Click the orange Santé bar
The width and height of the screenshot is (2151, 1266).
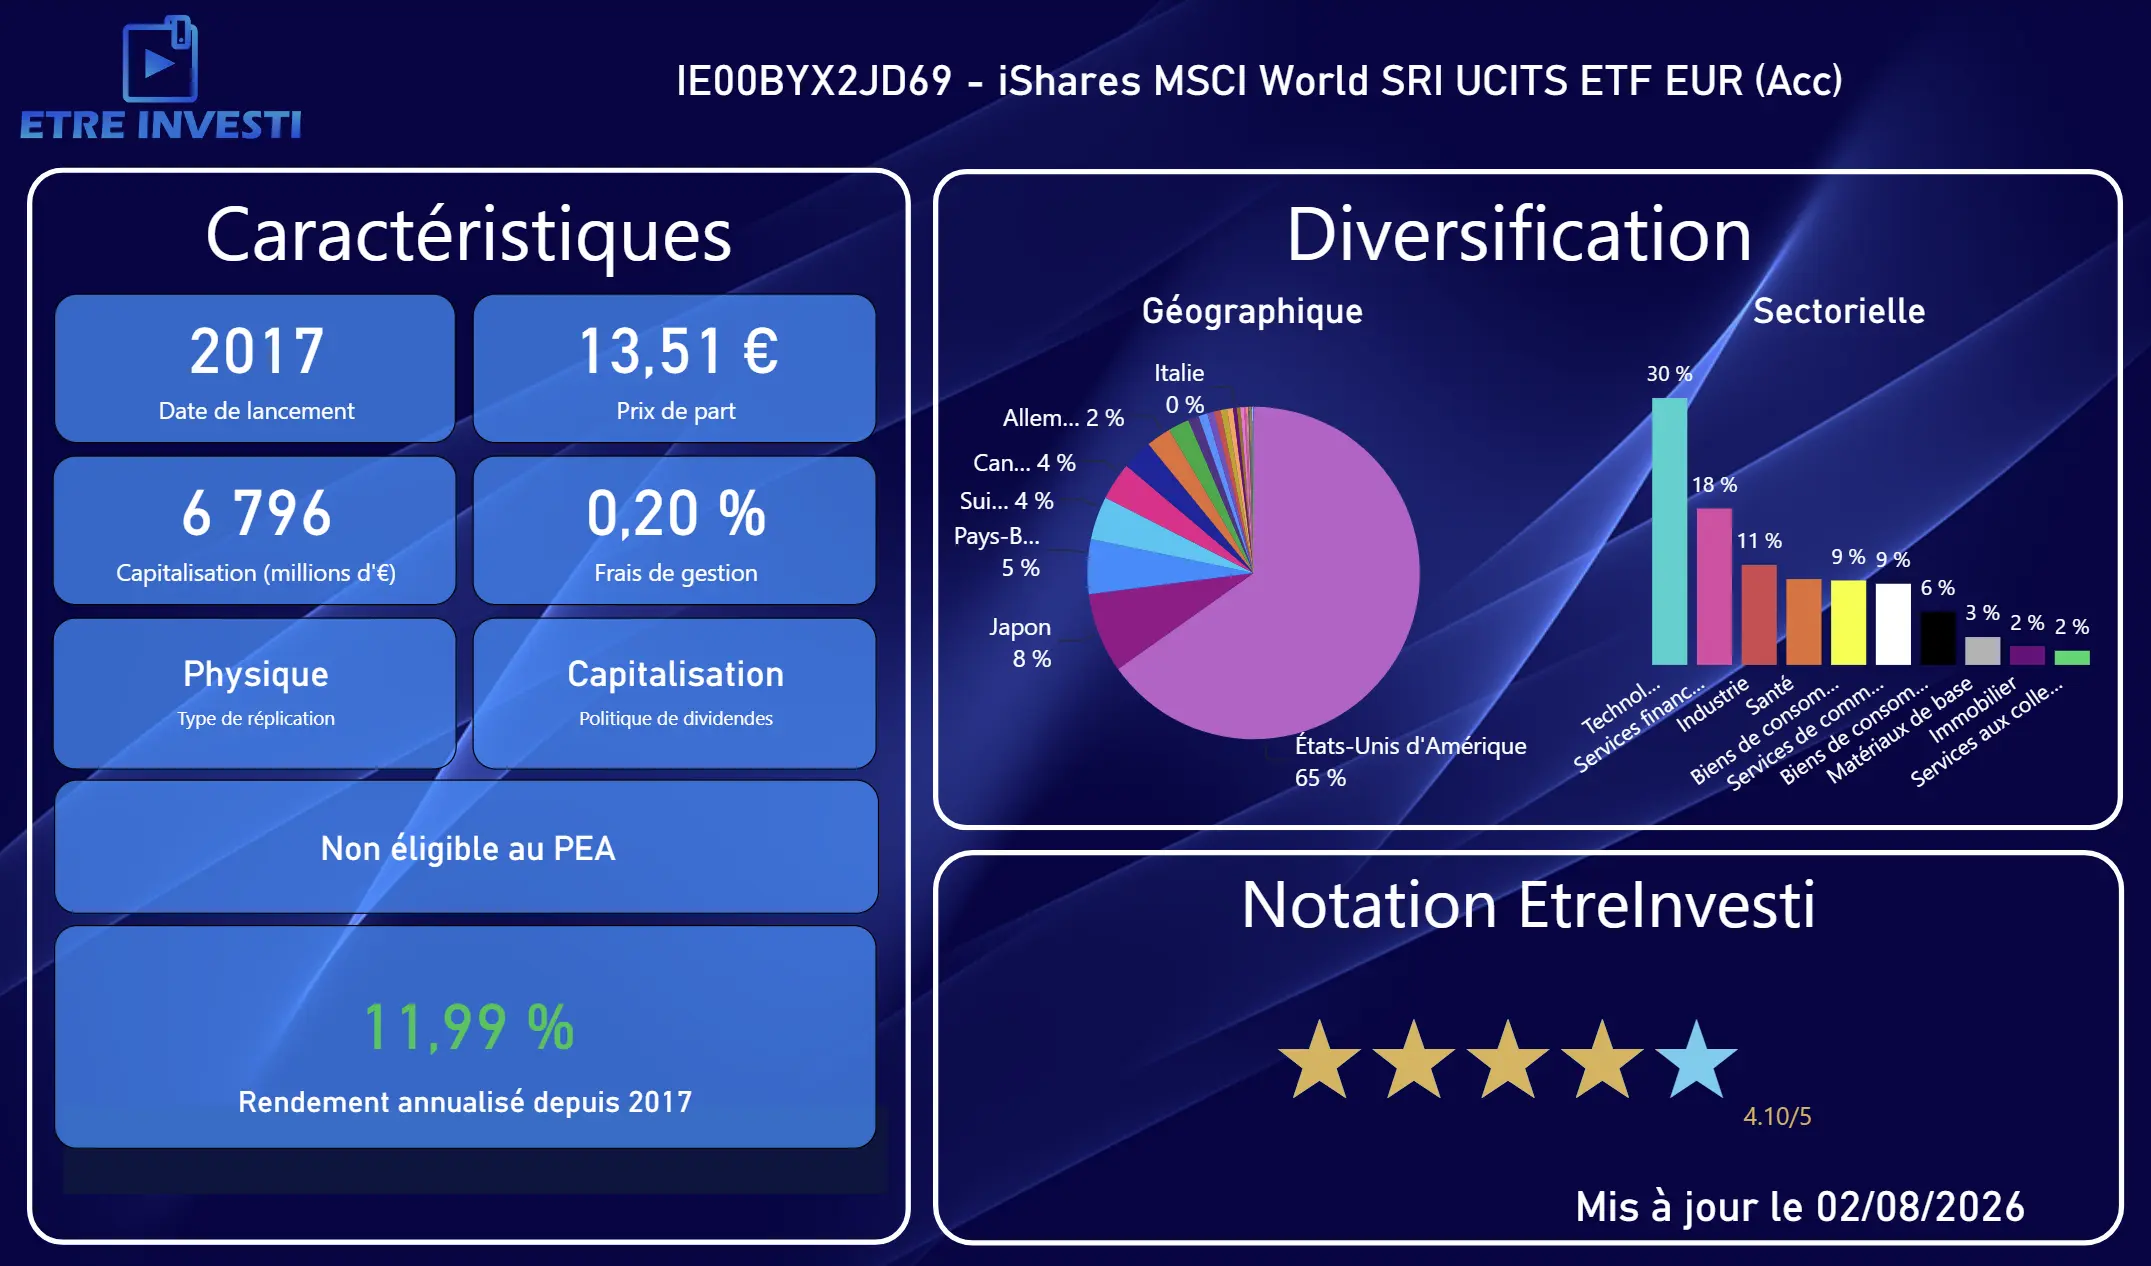(1804, 622)
